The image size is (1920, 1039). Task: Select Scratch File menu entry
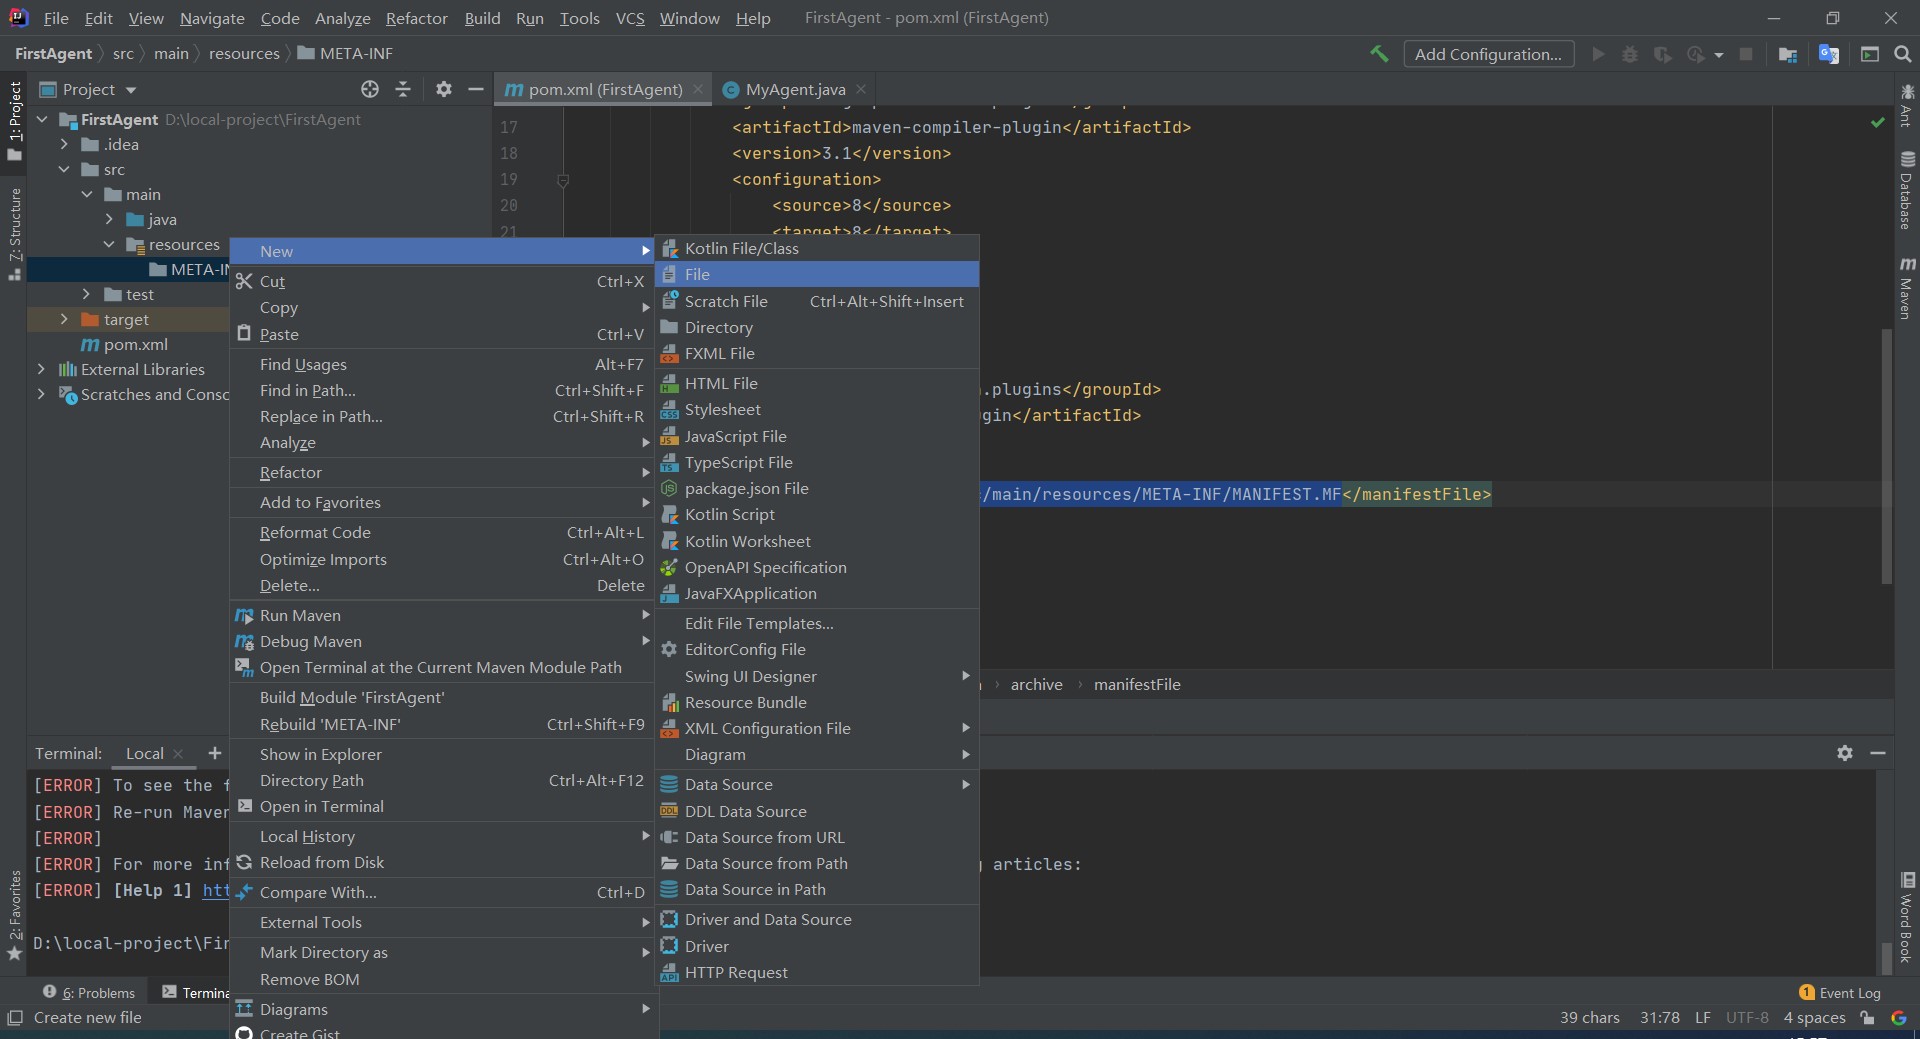(816, 301)
